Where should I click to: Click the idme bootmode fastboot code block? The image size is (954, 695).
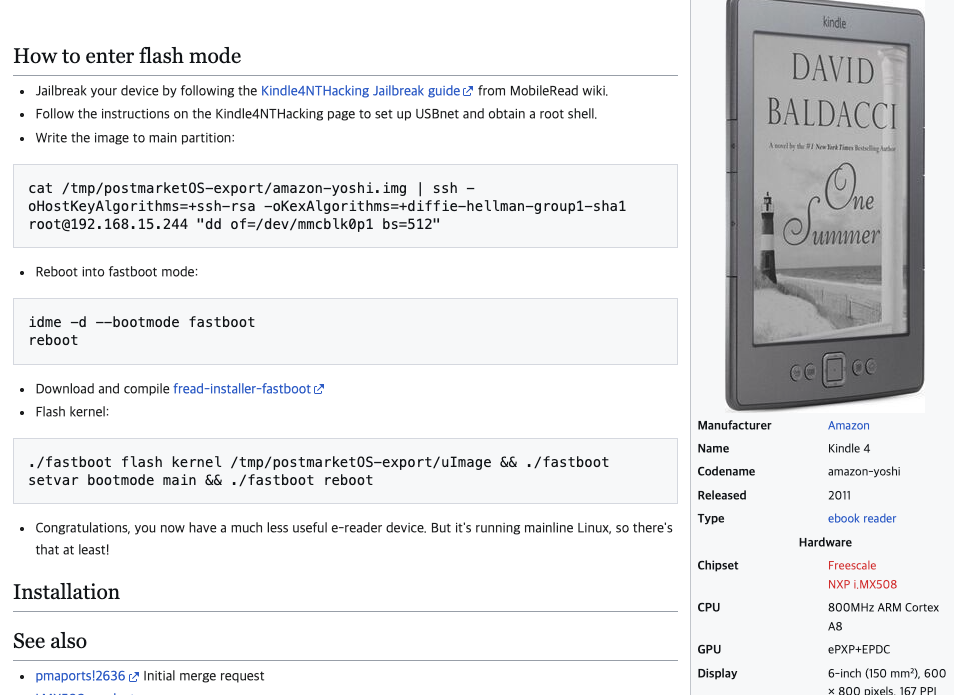pos(346,332)
